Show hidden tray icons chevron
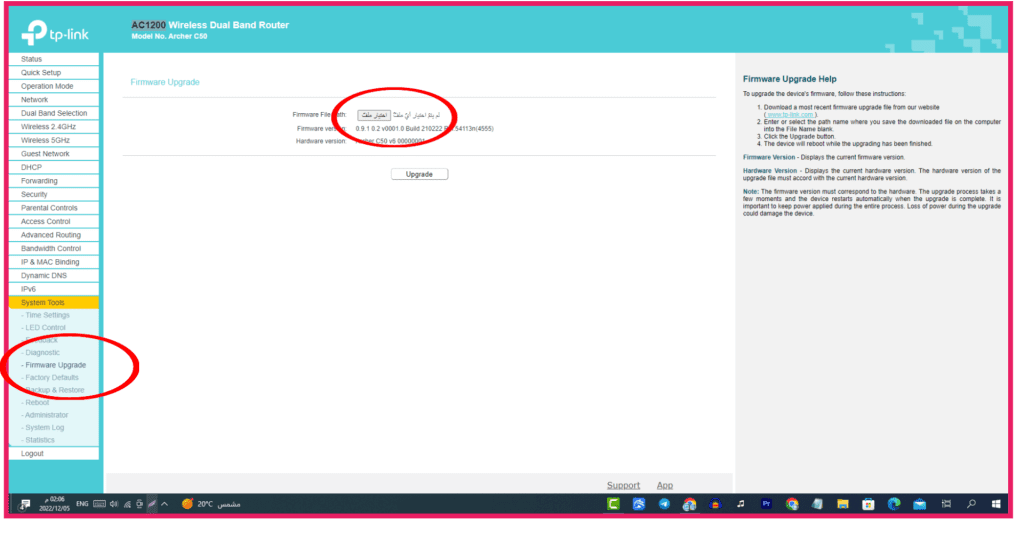Viewport: 1024px width, 533px height. [165, 504]
